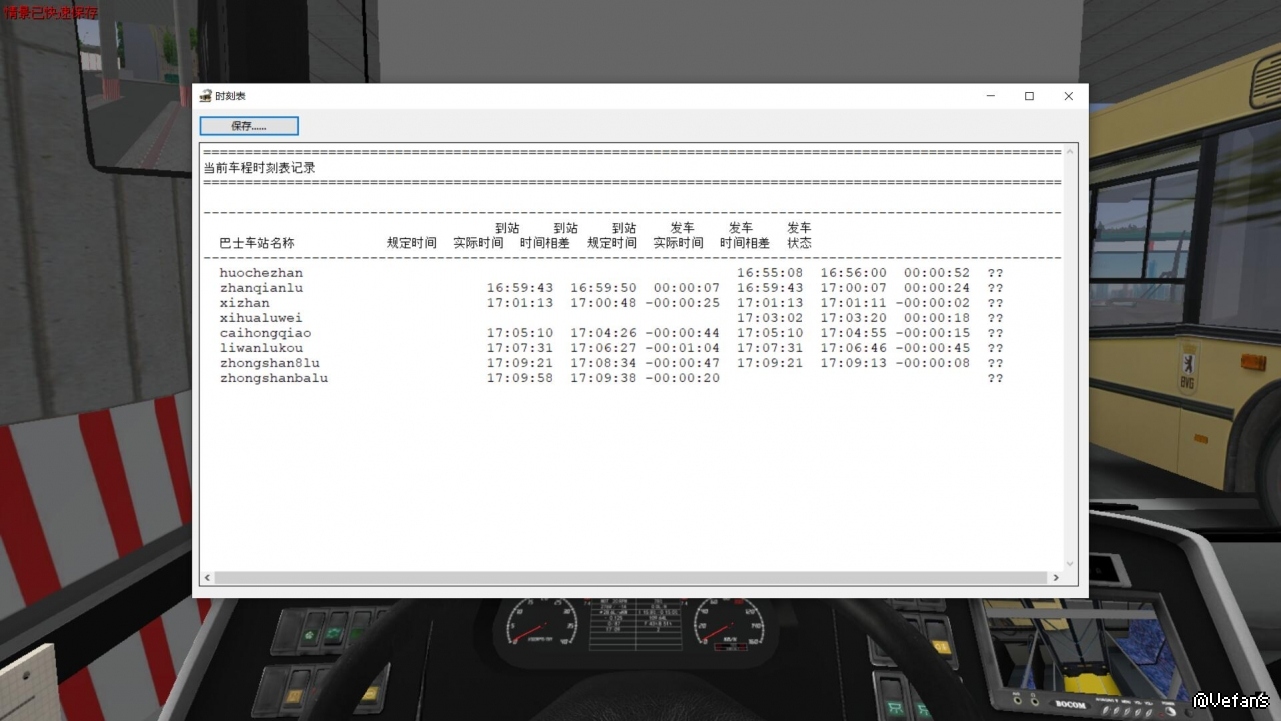Viewport: 1281px width, 721px height.
Task: Click the vertical scrollbar down arrow
Action: (x=1070, y=564)
